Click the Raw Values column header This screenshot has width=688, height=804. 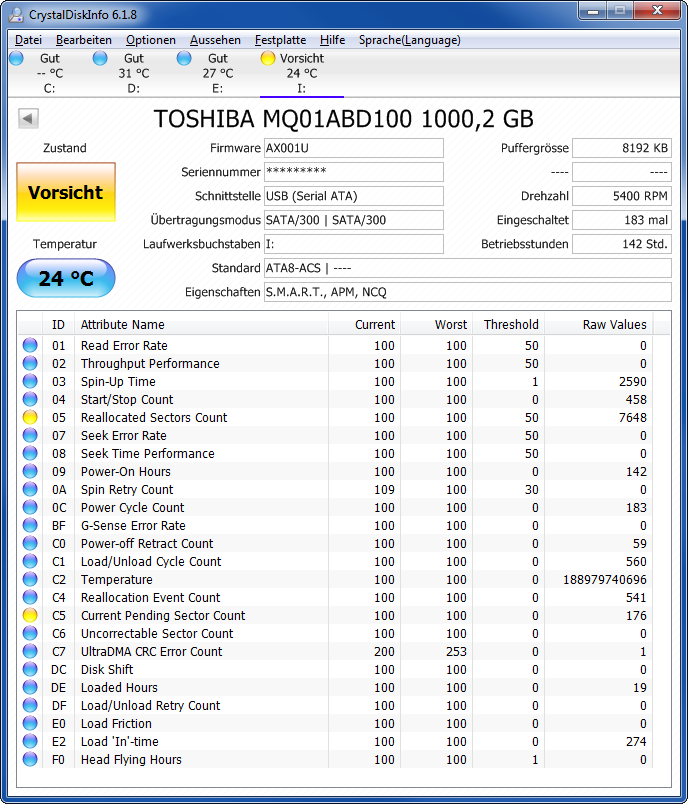coord(599,325)
